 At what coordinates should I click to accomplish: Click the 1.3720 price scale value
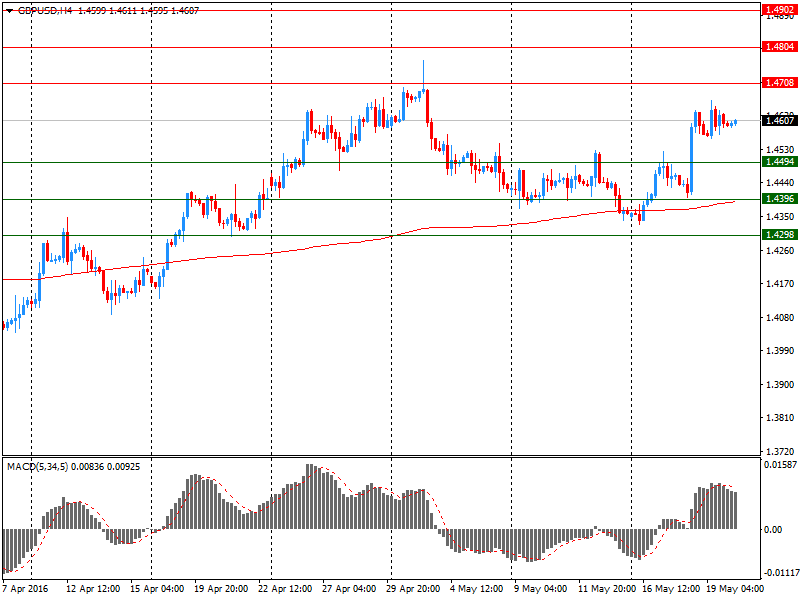pyautogui.click(x=781, y=452)
